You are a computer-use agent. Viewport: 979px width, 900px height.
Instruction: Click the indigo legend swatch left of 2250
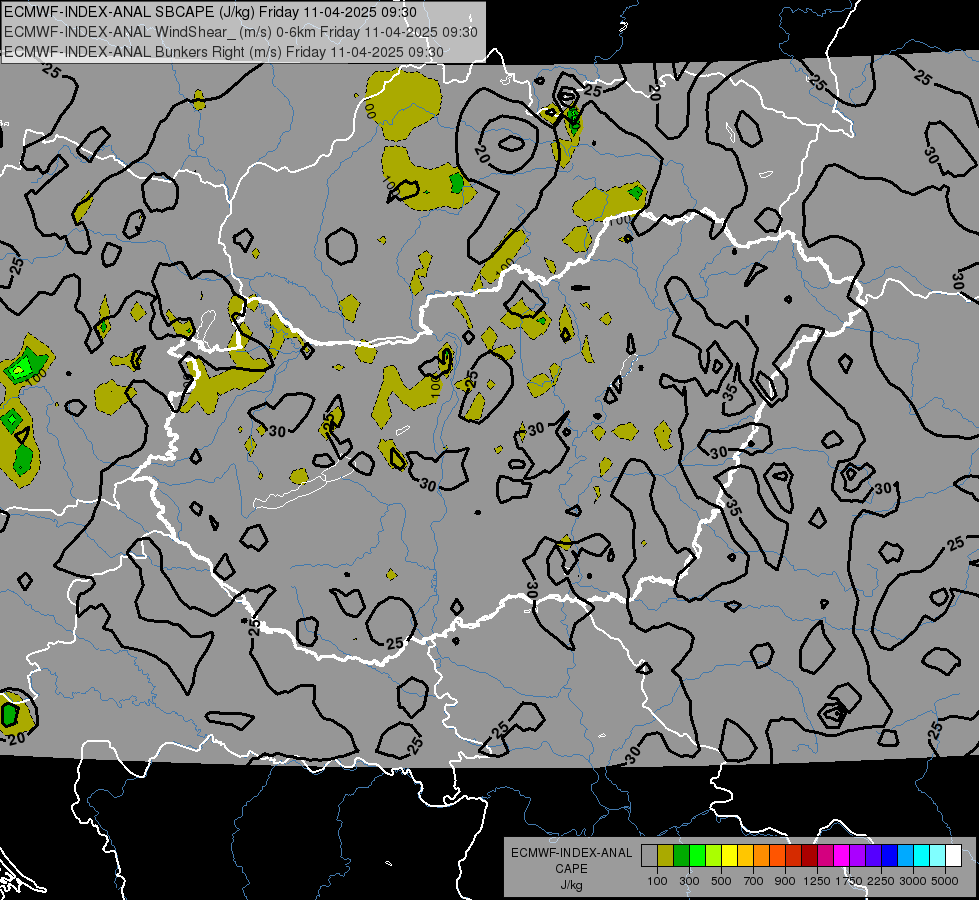tap(873, 856)
